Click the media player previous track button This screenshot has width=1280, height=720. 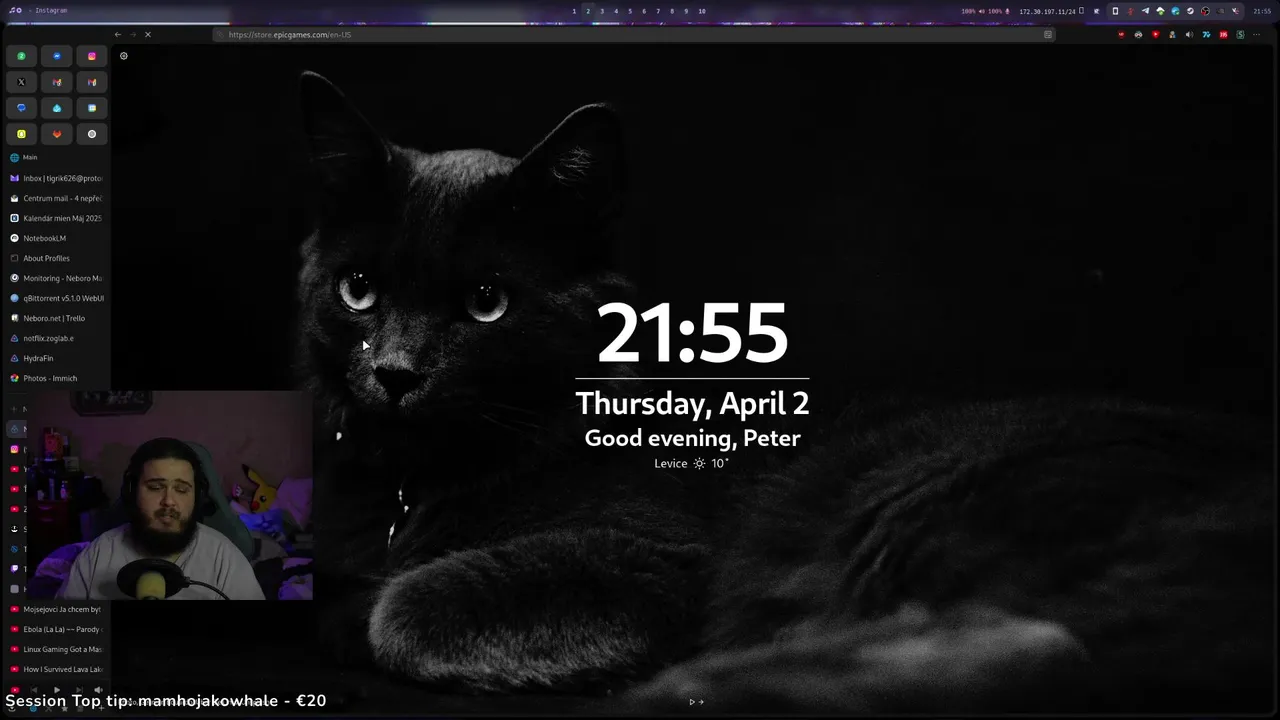pos(35,689)
